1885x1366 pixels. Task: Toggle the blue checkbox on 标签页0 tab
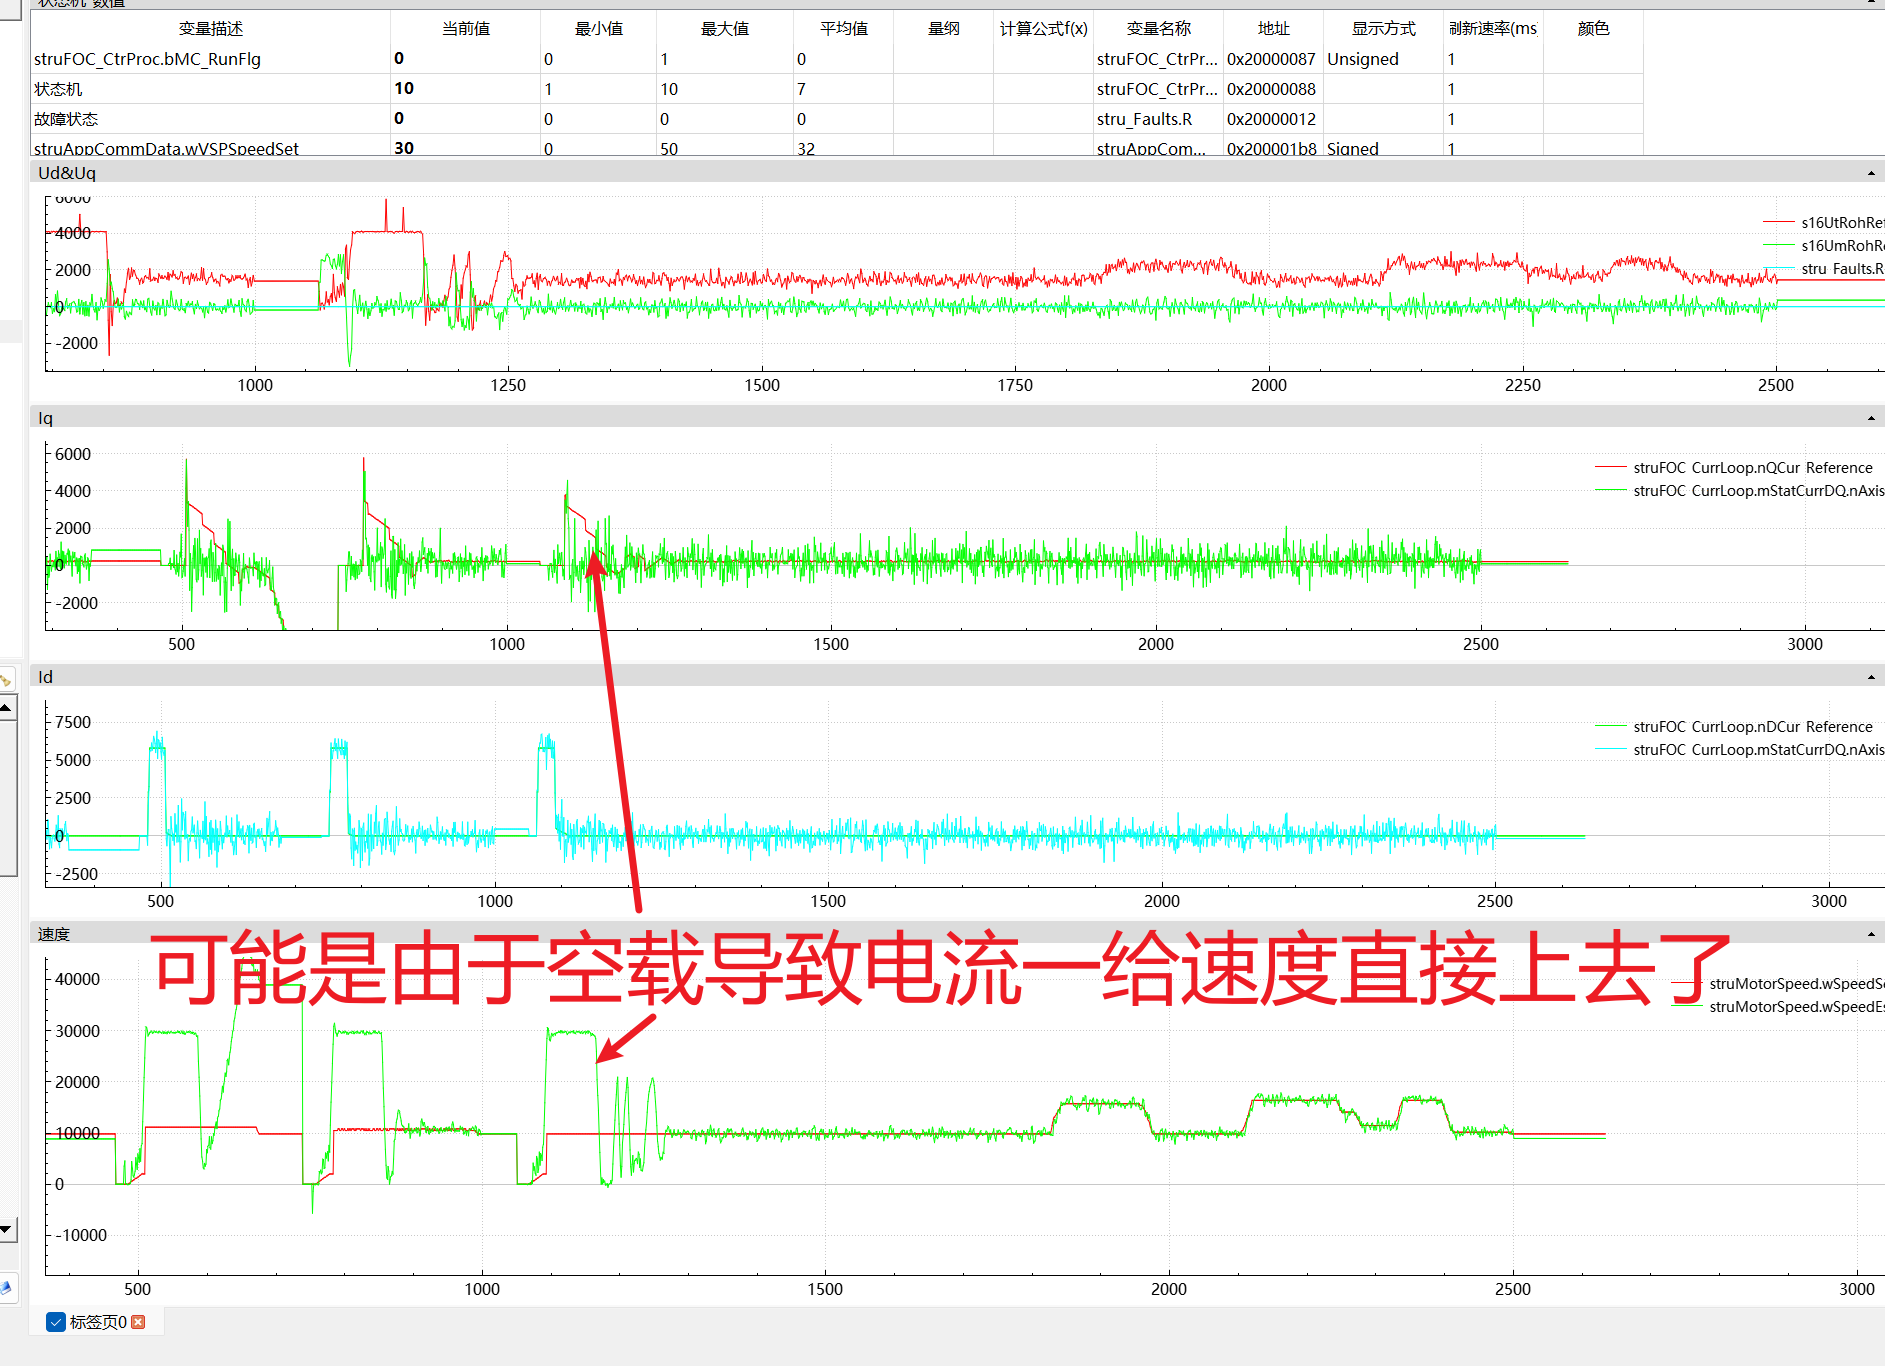pyautogui.click(x=56, y=1322)
